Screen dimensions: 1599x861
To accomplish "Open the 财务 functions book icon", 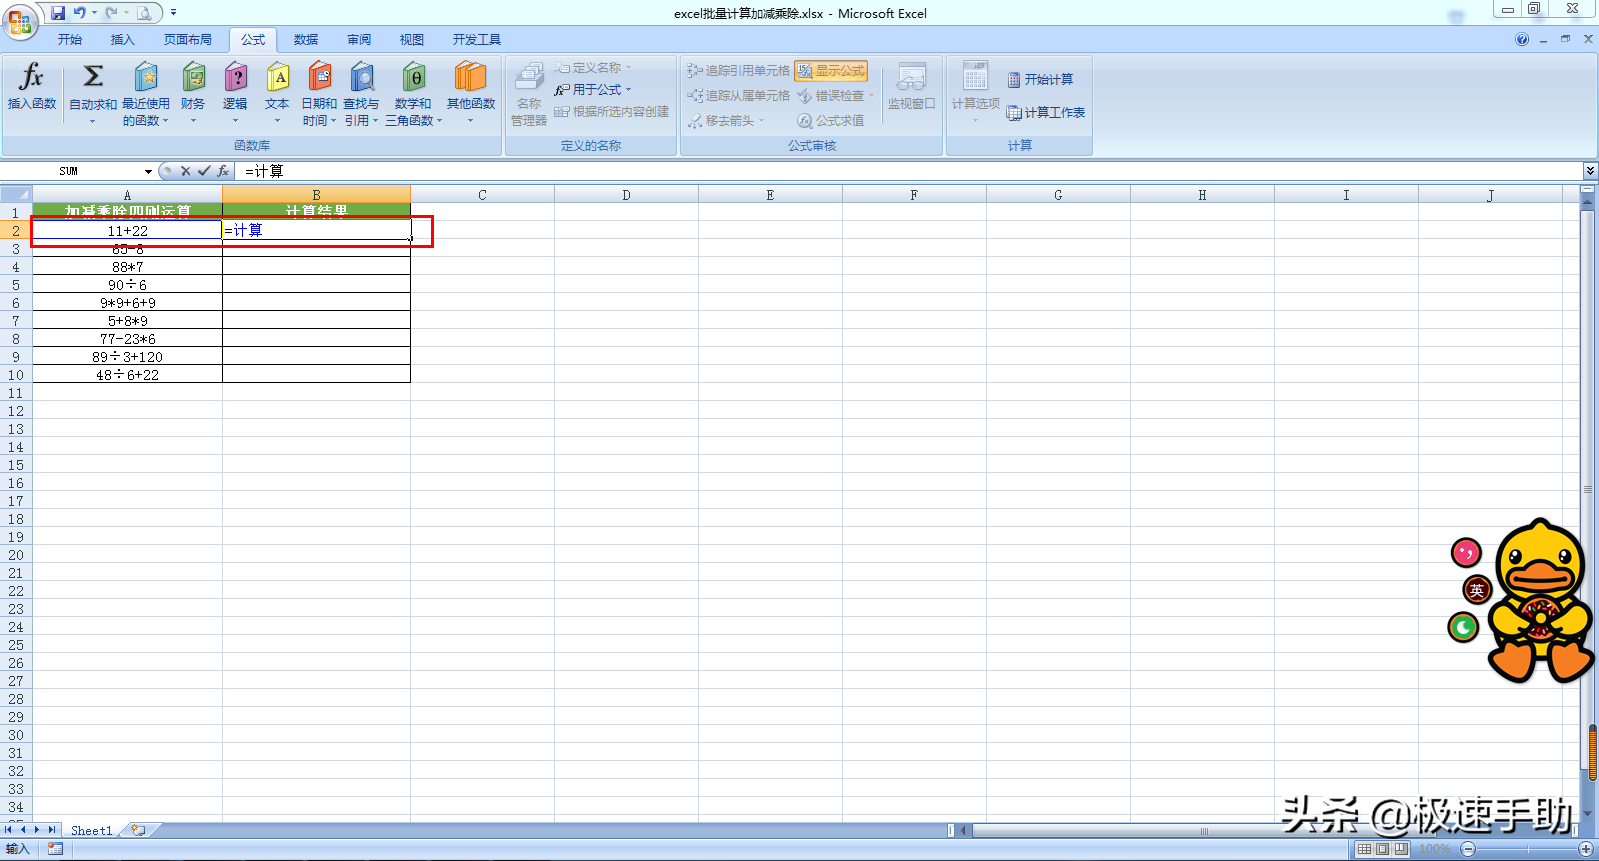I will (193, 77).
